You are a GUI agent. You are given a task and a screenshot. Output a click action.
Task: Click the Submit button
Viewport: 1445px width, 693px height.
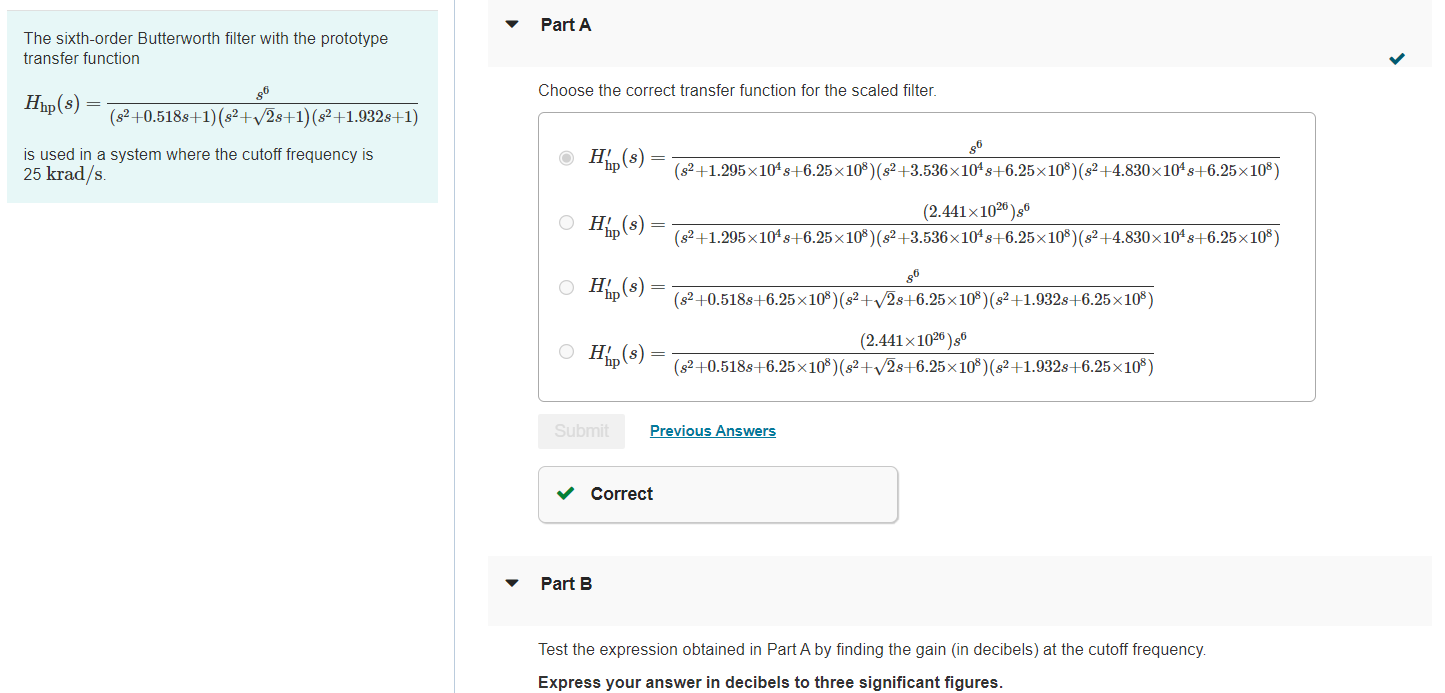coord(581,431)
